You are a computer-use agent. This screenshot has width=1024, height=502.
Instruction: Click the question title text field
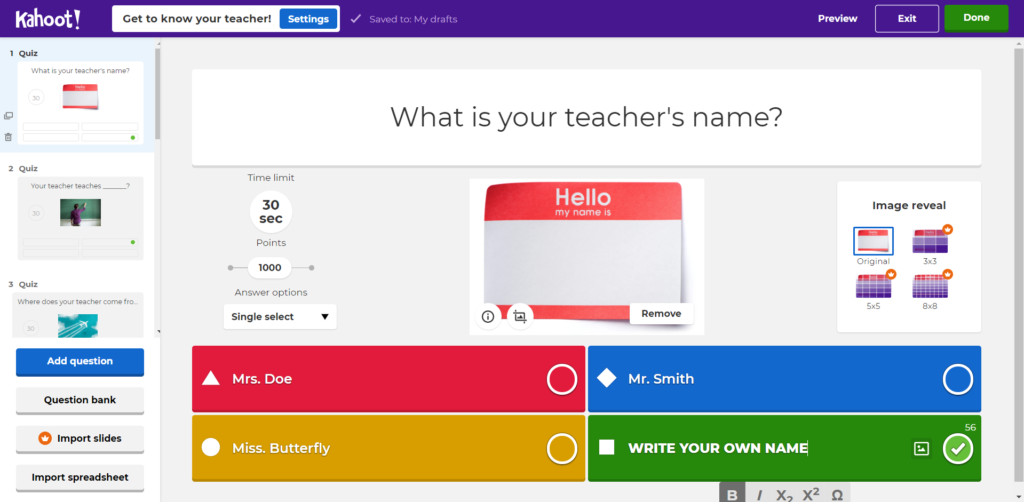click(x=586, y=118)
